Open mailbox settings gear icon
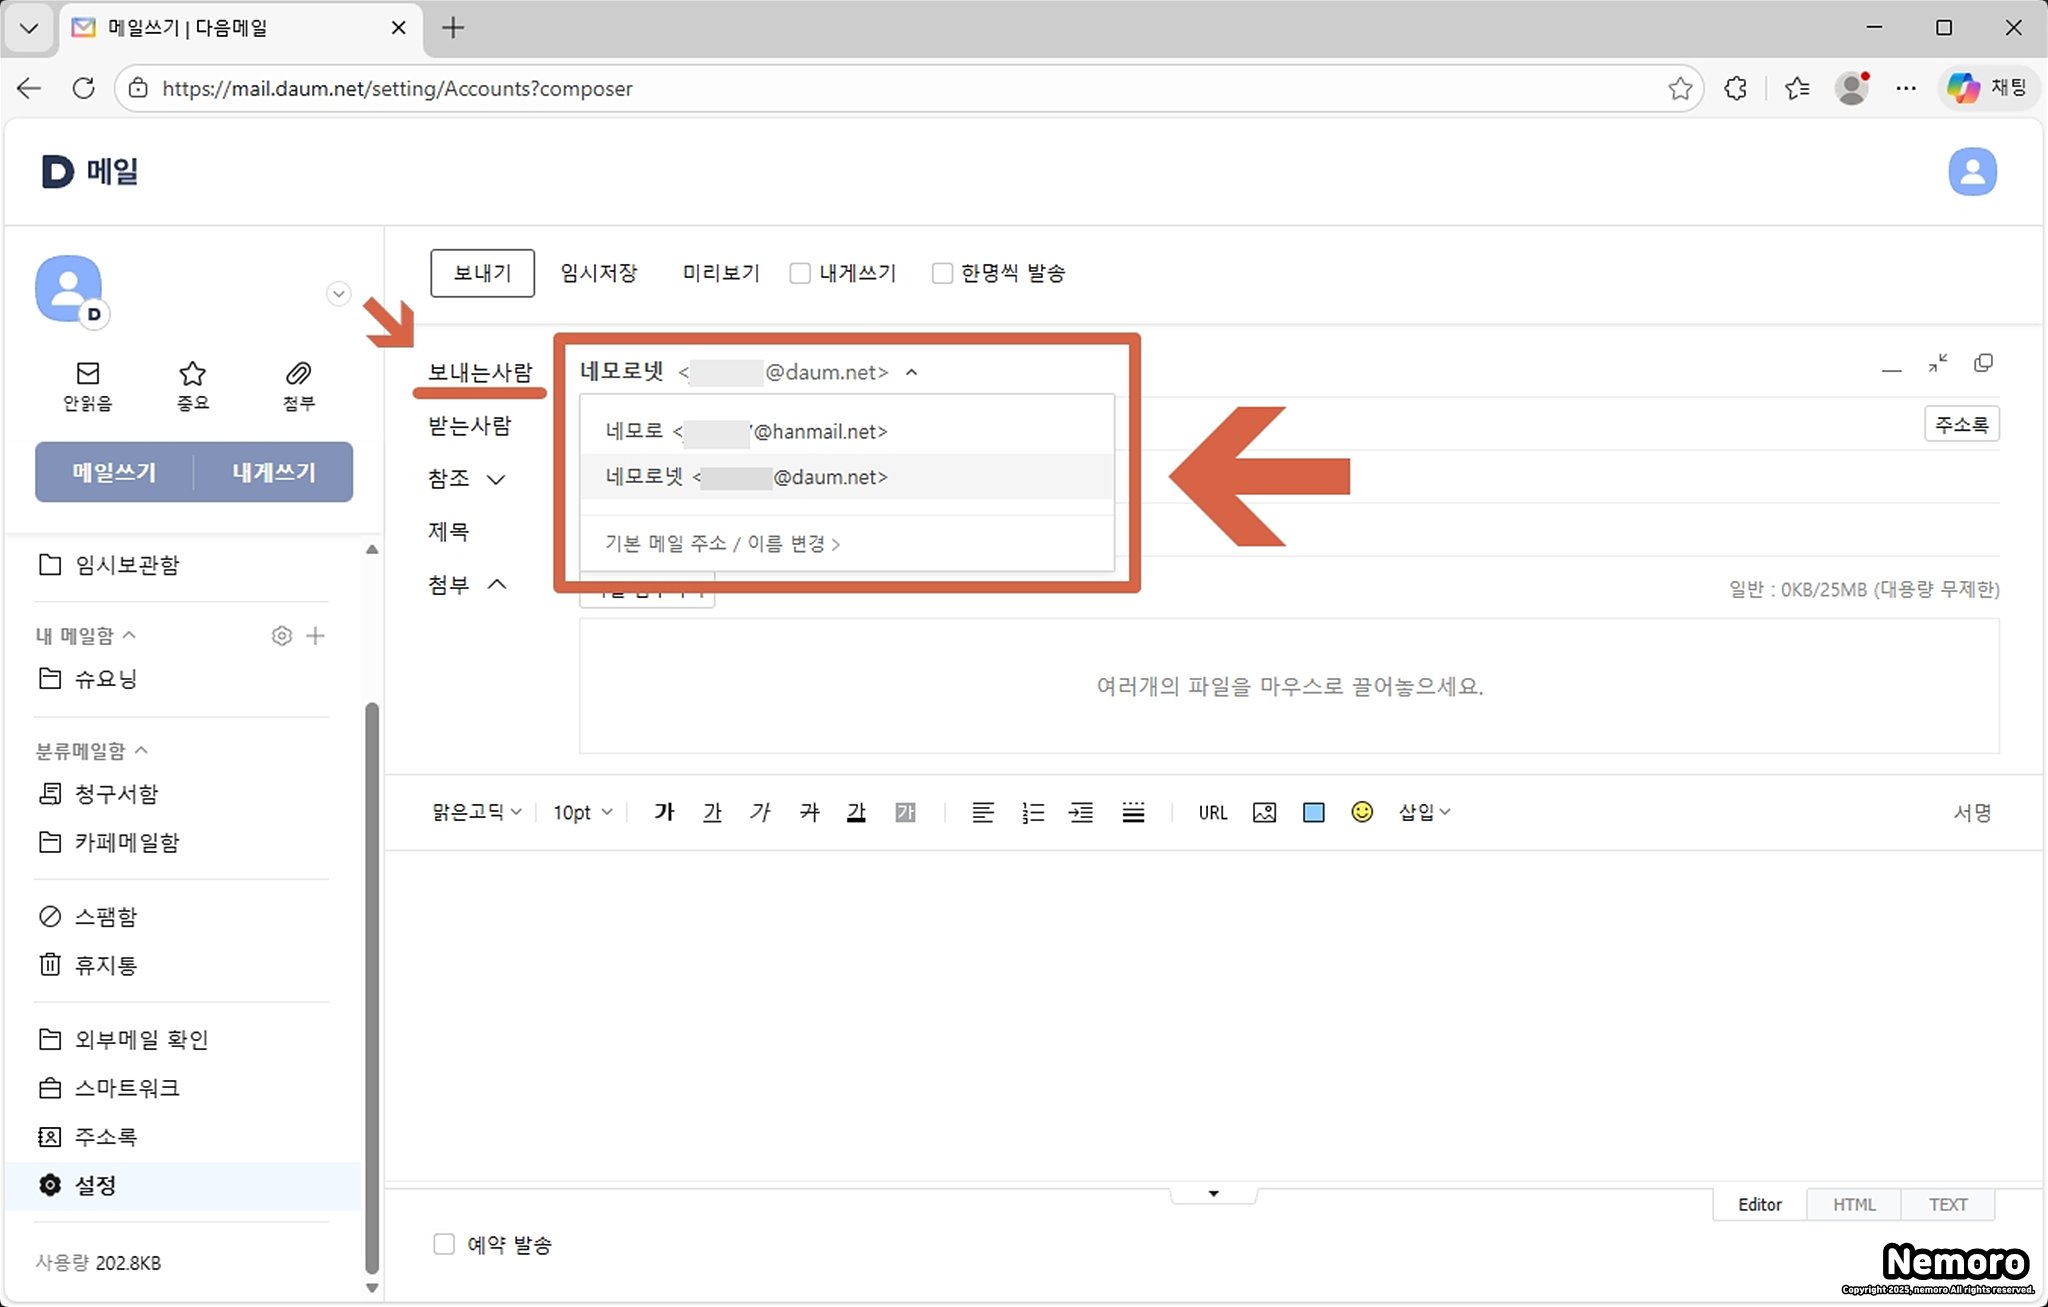Screen dimensions: 2048x1307 (x=282, y=636)
